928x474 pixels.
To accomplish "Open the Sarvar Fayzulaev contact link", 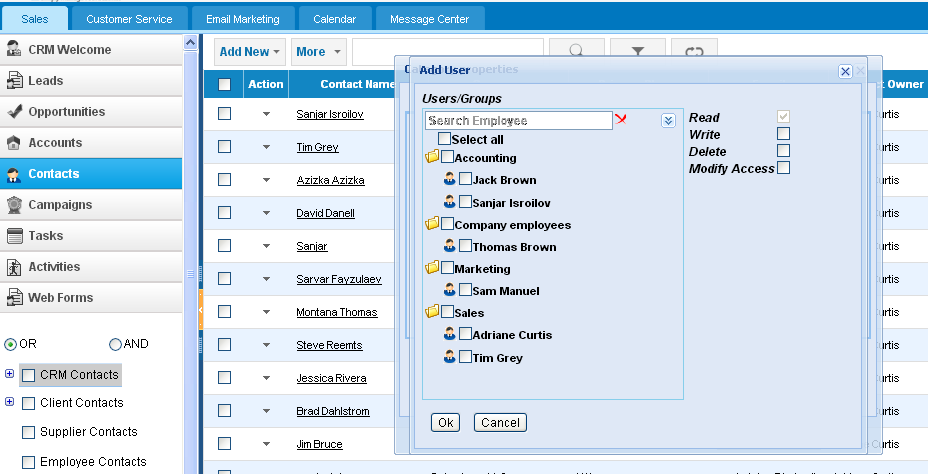I will pyautogui.click(x=339, y=279).
